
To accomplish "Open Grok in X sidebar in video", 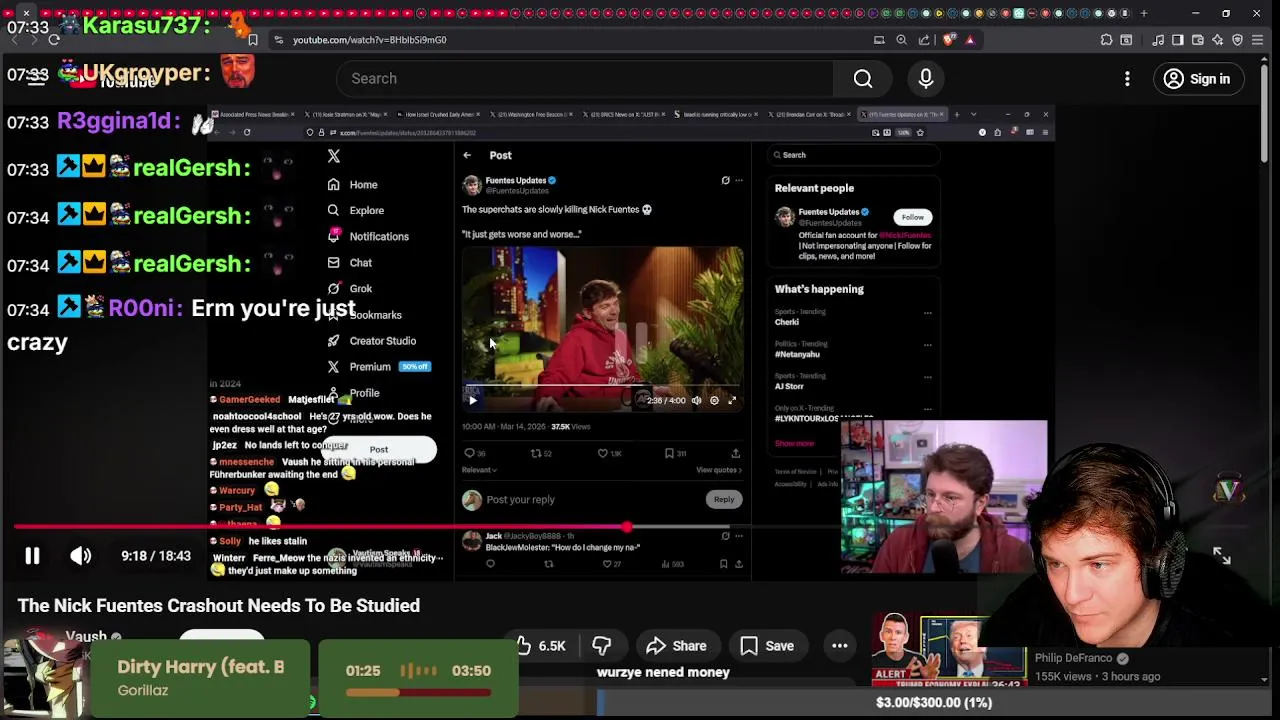I will 349,289.
